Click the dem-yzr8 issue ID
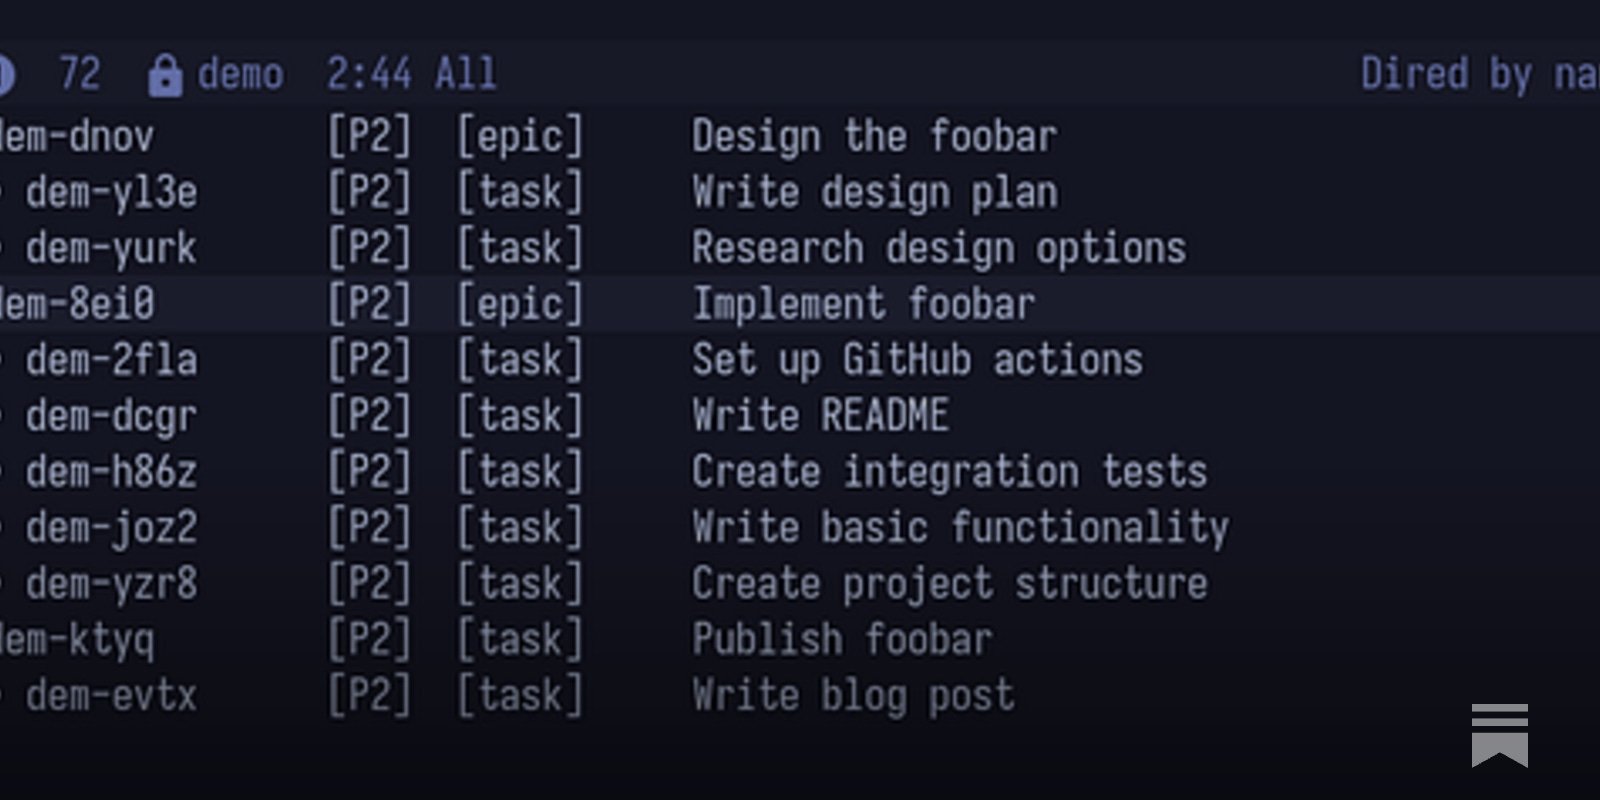Image resolution: width=1600 pixels, height=800 pixels. tap(111, 585)
